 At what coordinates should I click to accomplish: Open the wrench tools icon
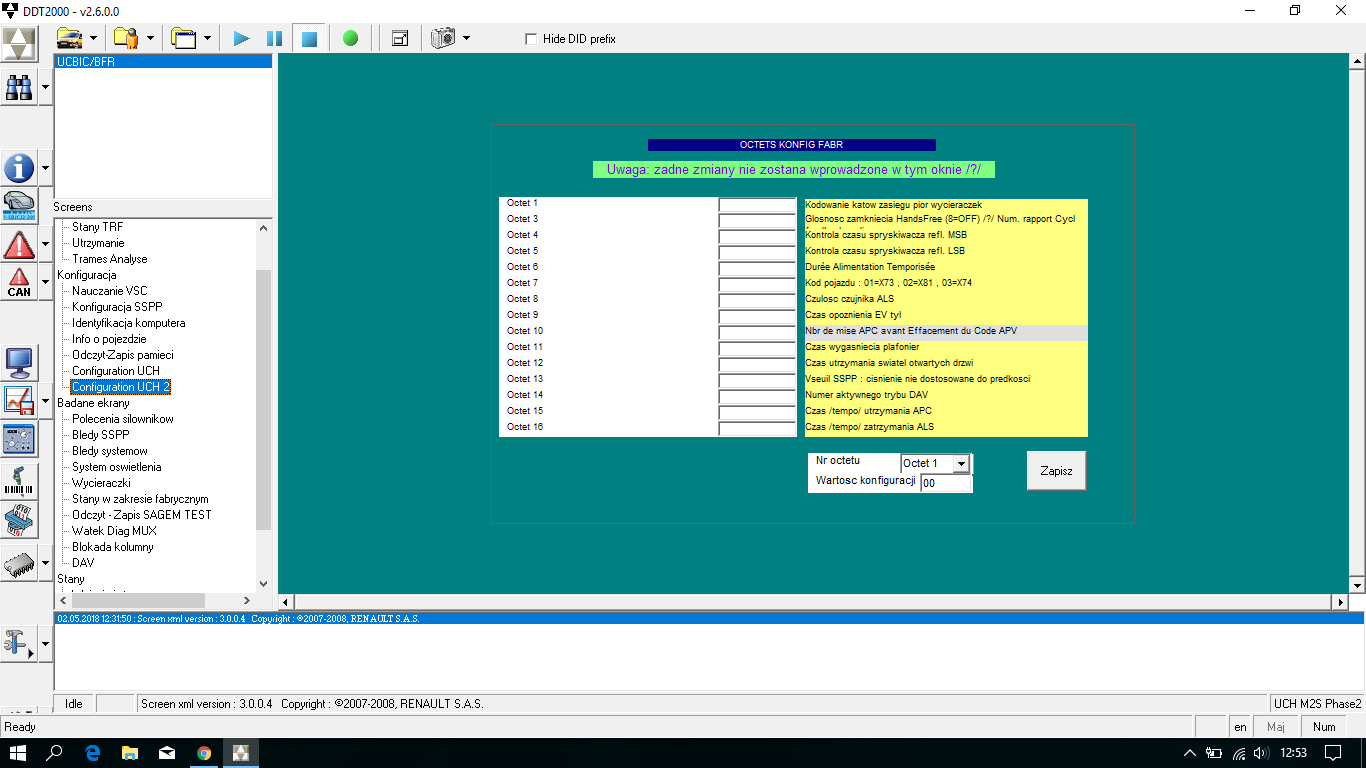19,644
